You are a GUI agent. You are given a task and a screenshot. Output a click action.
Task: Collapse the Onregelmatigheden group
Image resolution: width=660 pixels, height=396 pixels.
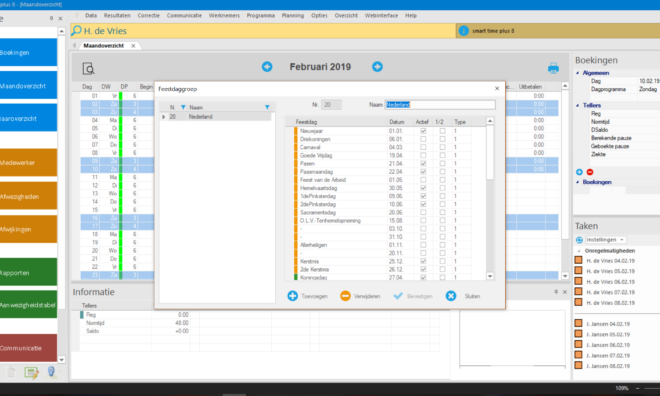579,251
